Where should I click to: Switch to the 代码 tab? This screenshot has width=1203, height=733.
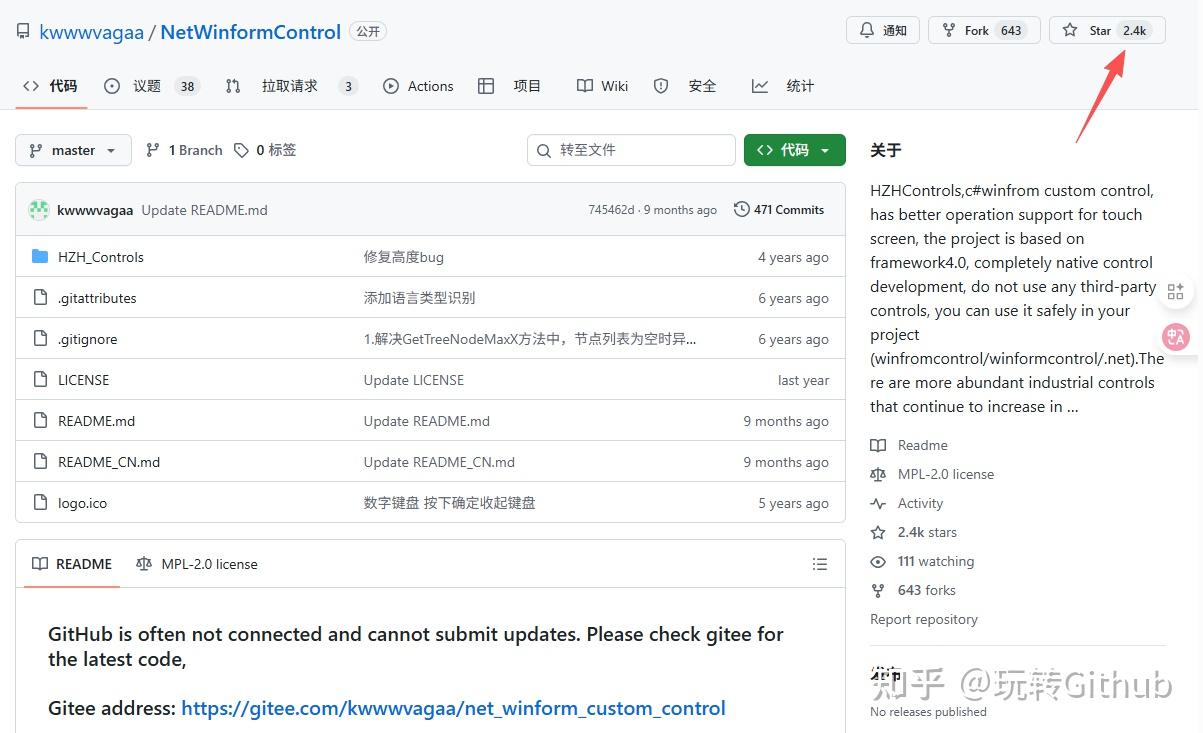pyautogui.click(x=51, y=86)
